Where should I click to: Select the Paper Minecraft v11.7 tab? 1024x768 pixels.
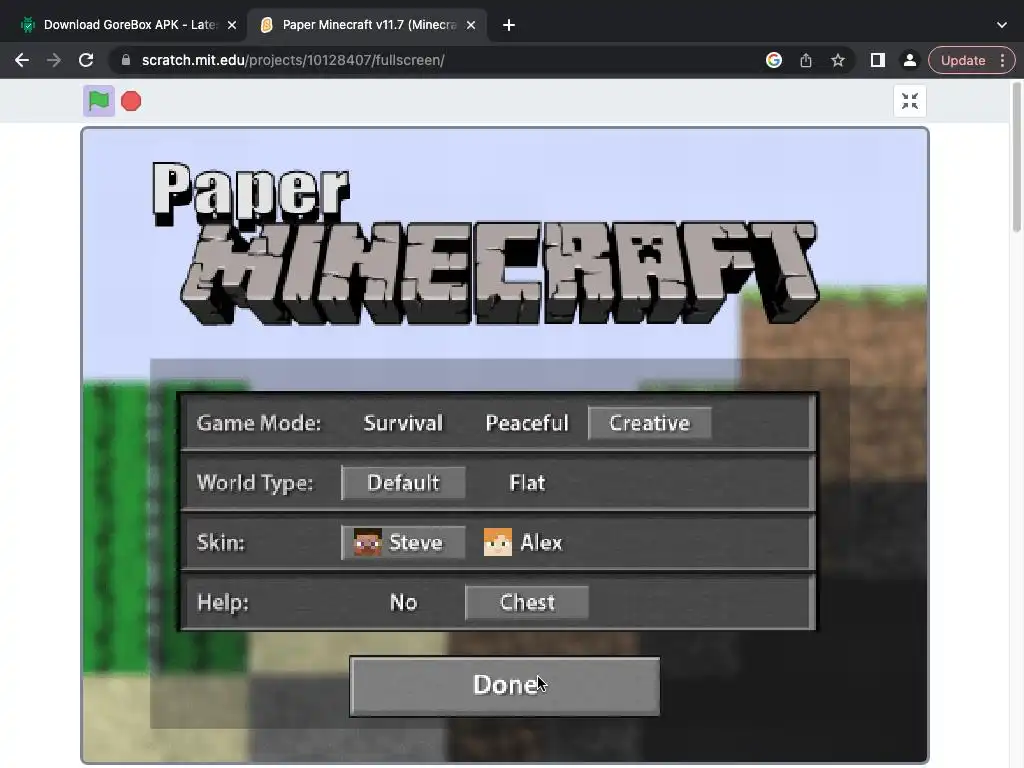pos(369,25)
